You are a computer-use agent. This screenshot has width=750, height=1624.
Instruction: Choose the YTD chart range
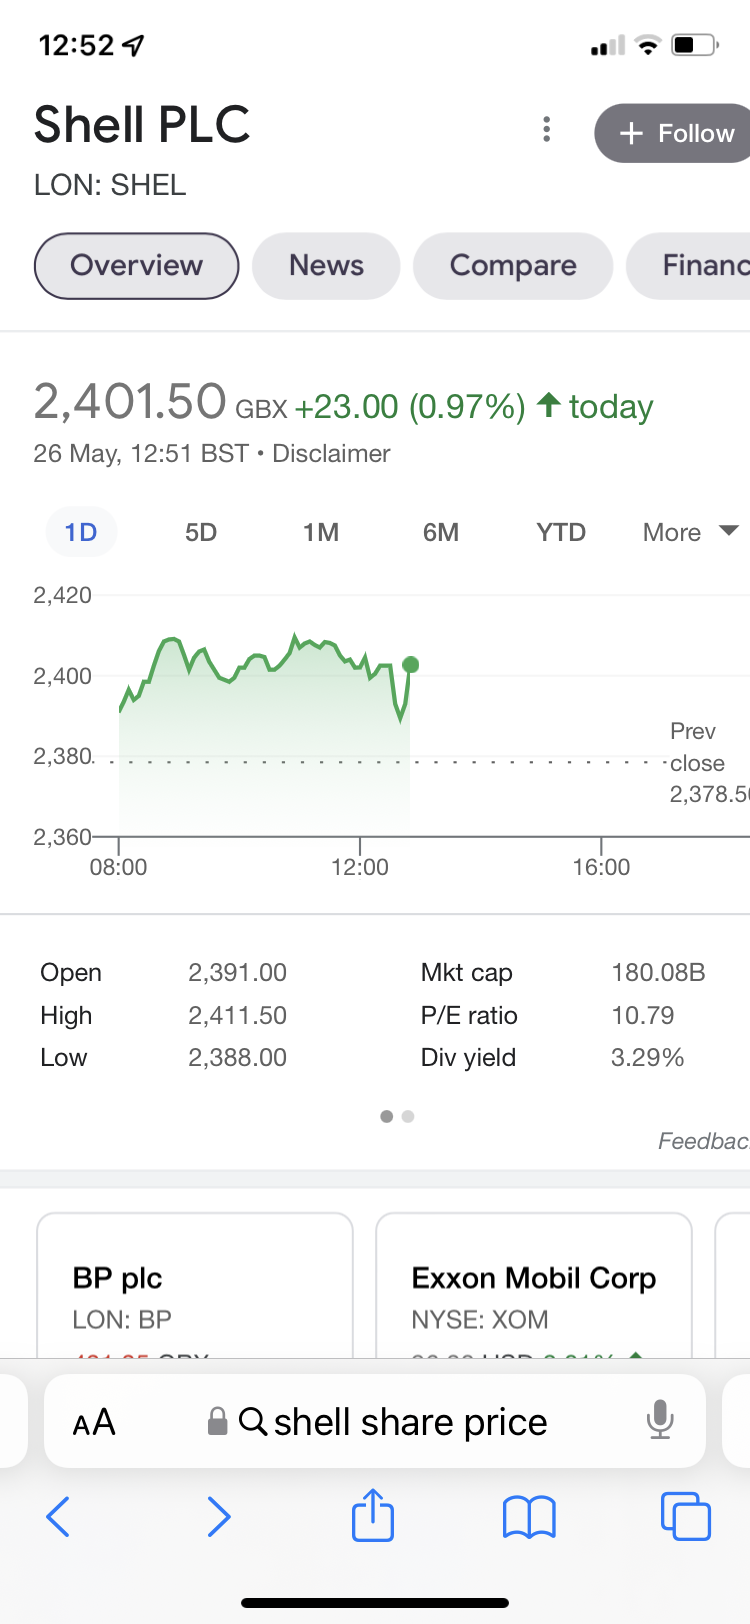[561, 532]
